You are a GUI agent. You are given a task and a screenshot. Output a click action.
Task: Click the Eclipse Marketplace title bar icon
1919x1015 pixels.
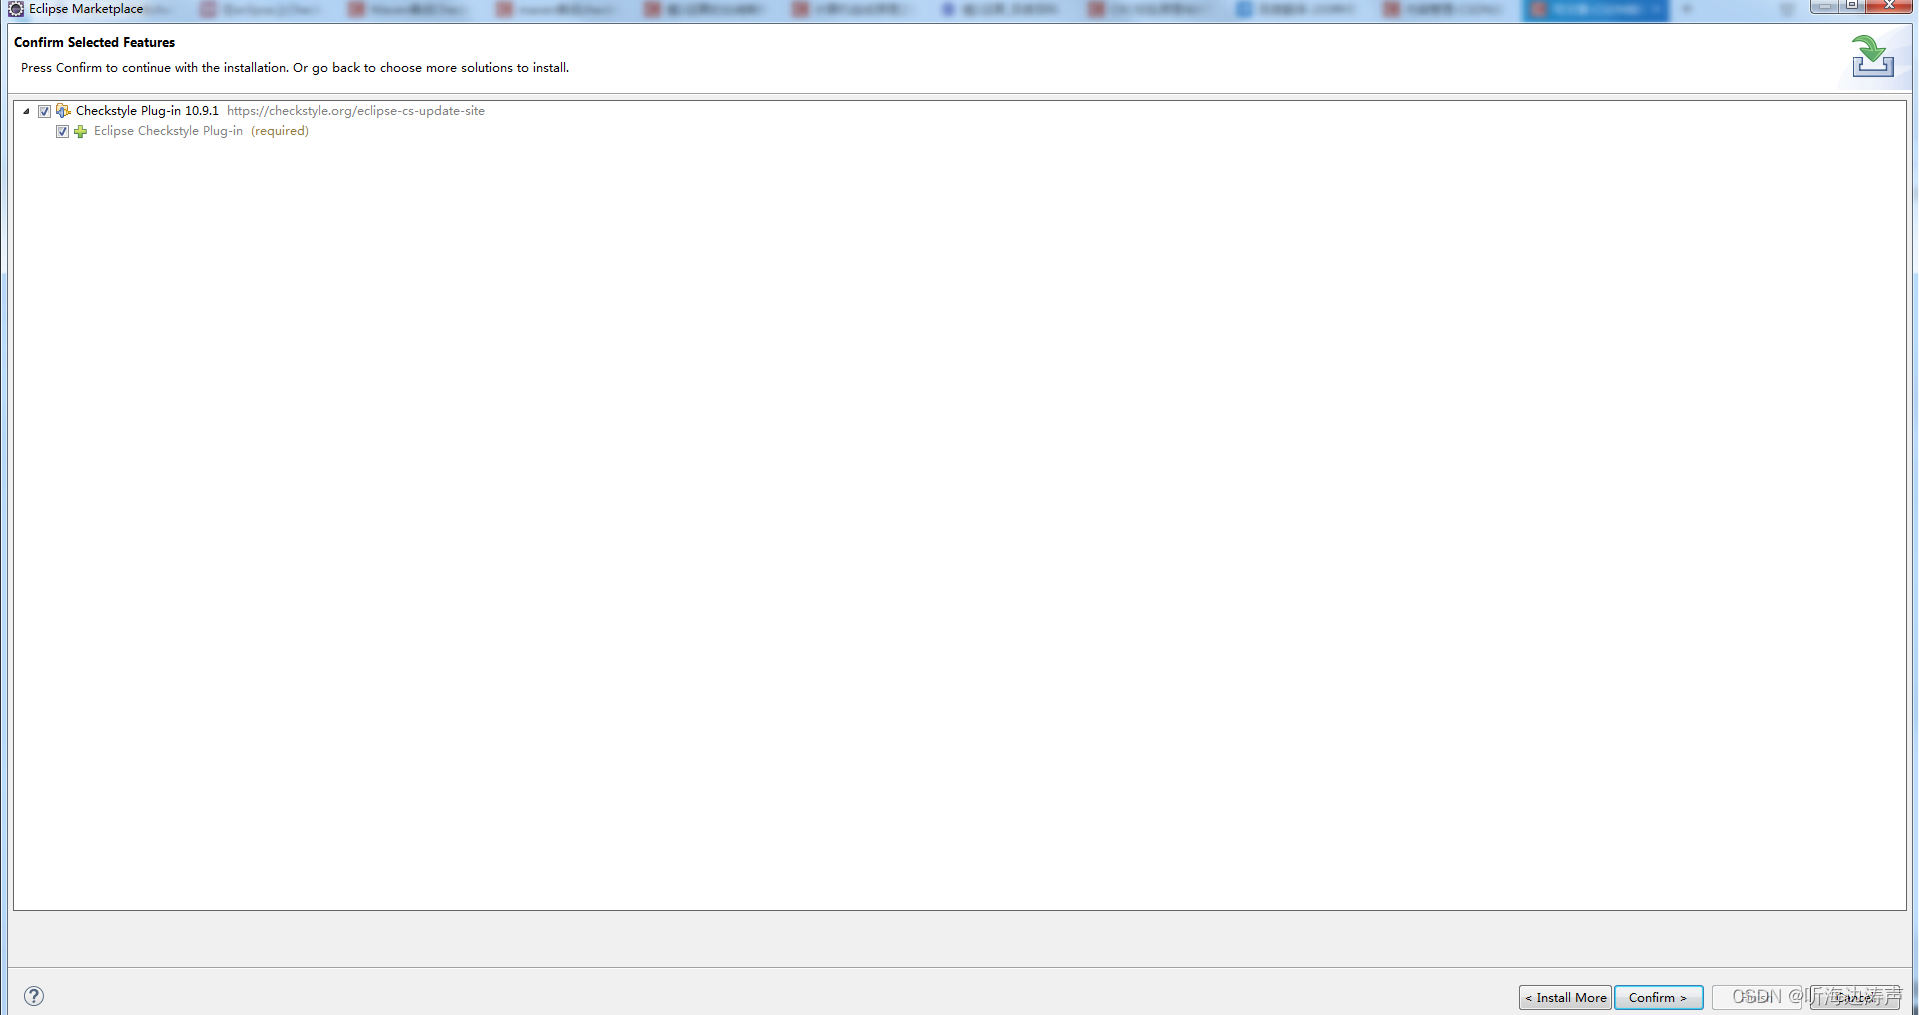pos(16,9)
